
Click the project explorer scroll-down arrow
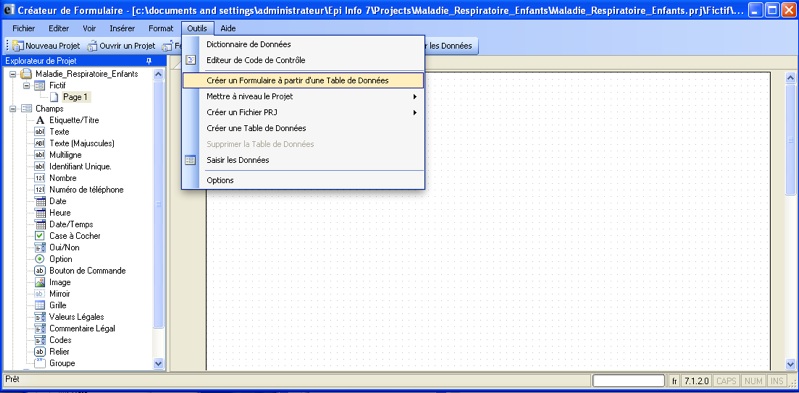click(158, 363)
